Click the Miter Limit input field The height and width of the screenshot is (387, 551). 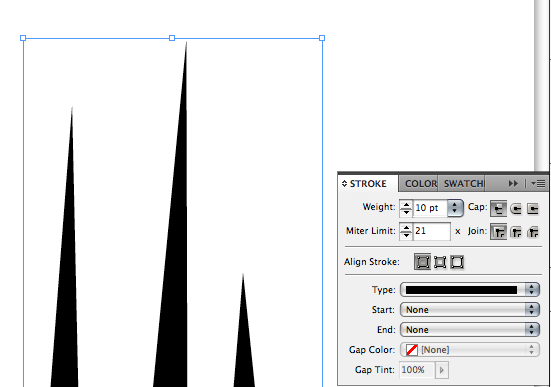(x=432, y=231)
